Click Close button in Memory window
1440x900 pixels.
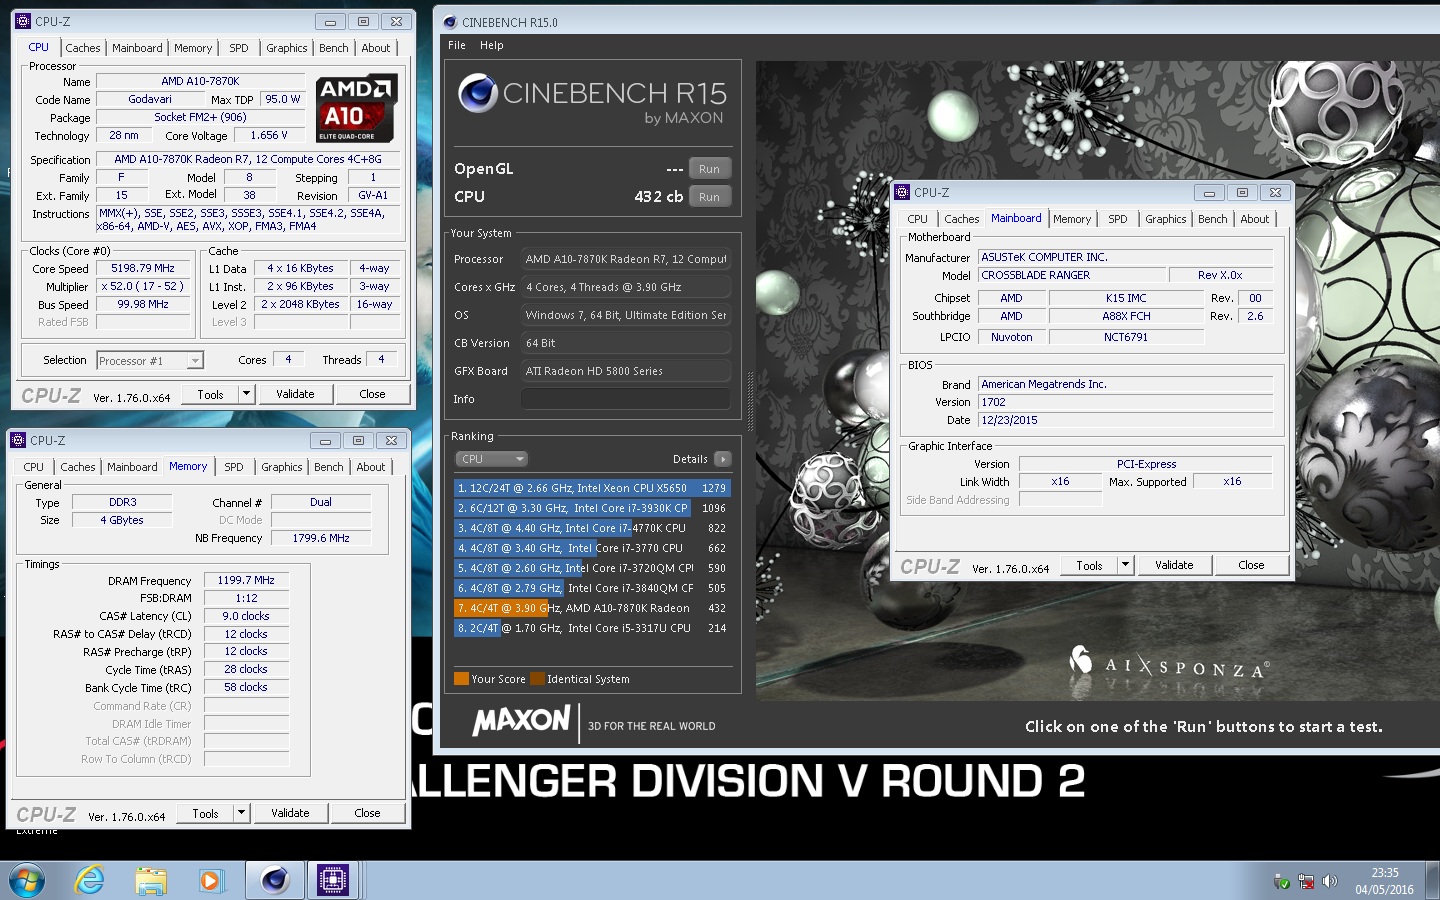click(367, 813)
